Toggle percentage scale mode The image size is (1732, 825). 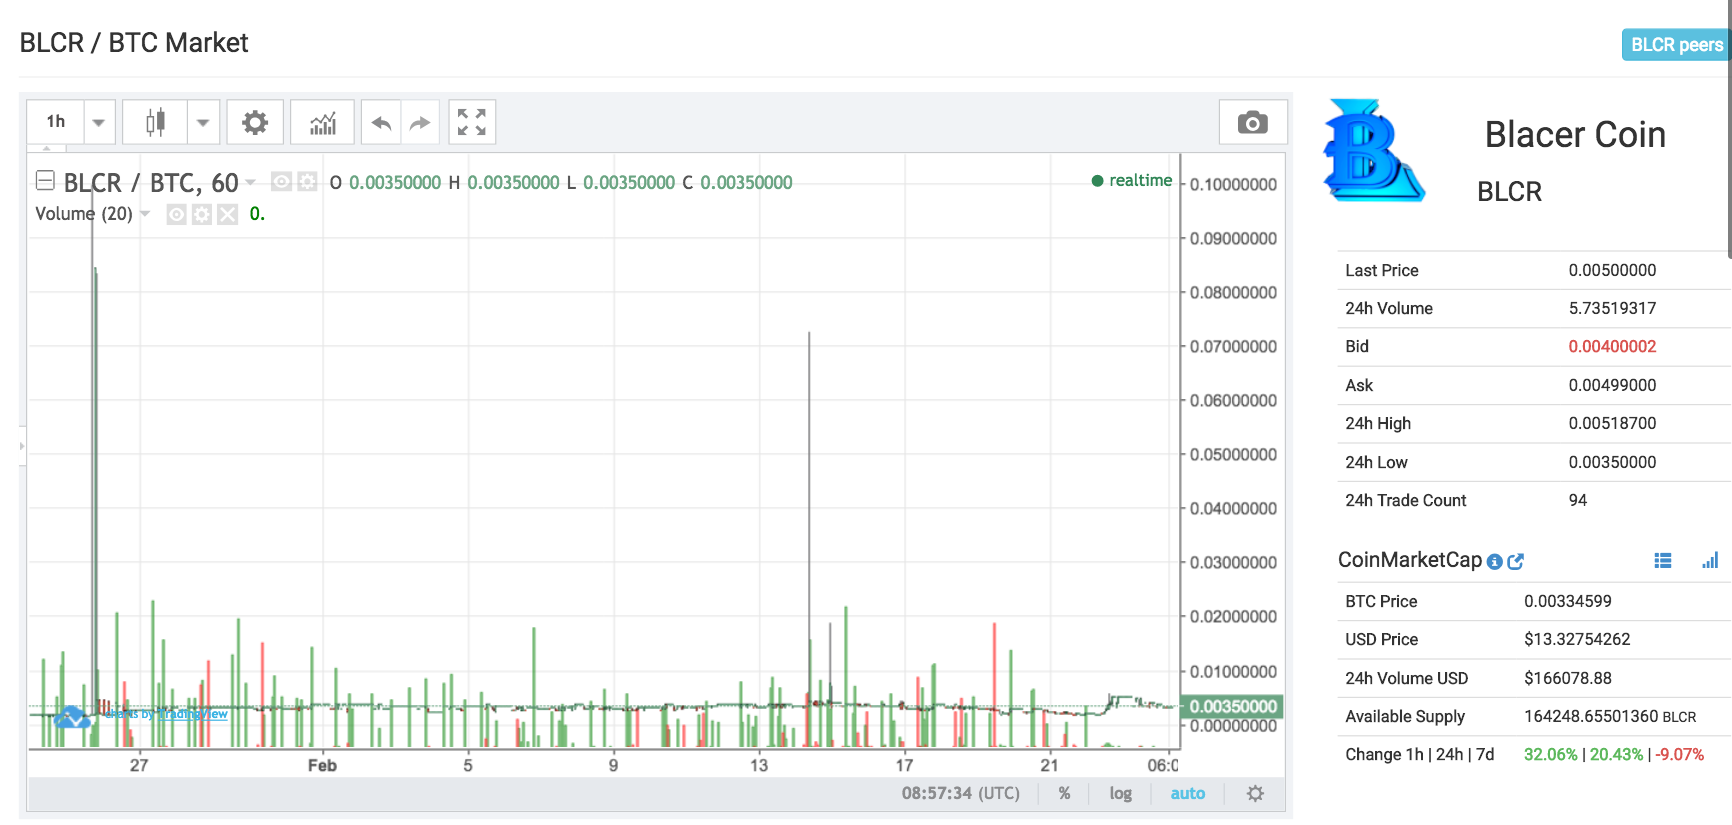click(x=1064, y=793)
